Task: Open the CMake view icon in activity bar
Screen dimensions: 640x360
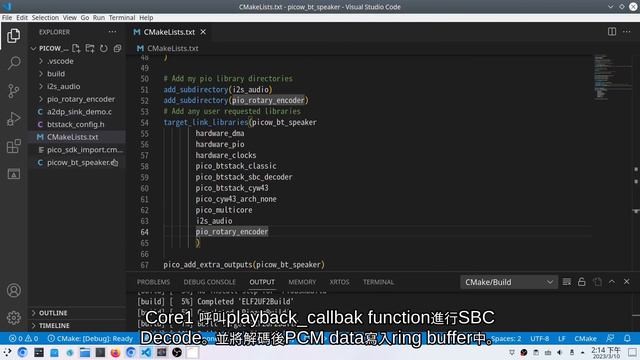Action: coord(13,174)
